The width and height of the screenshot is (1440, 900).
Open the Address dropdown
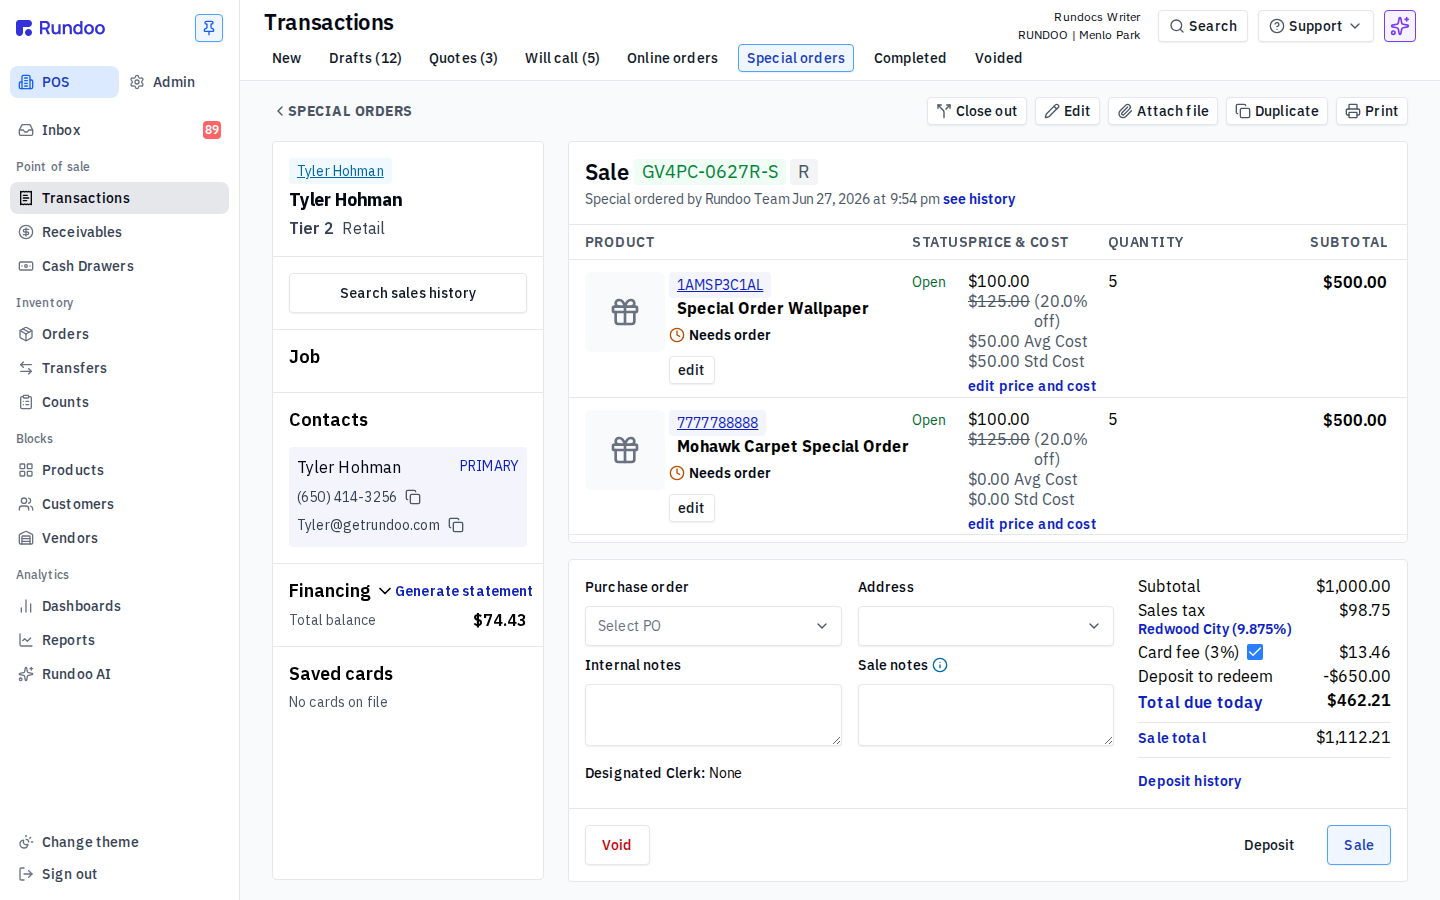pyautogui.click(x=986, y=626)
